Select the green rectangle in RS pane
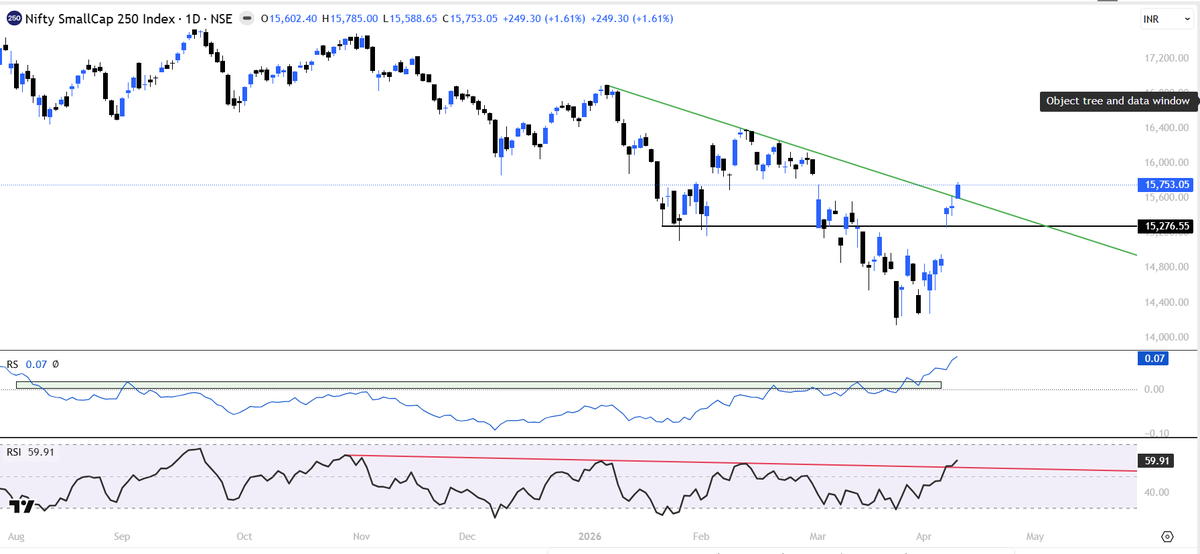This screenshot has height=554, width=1200. pyautogui.click(x=479, y=384)
